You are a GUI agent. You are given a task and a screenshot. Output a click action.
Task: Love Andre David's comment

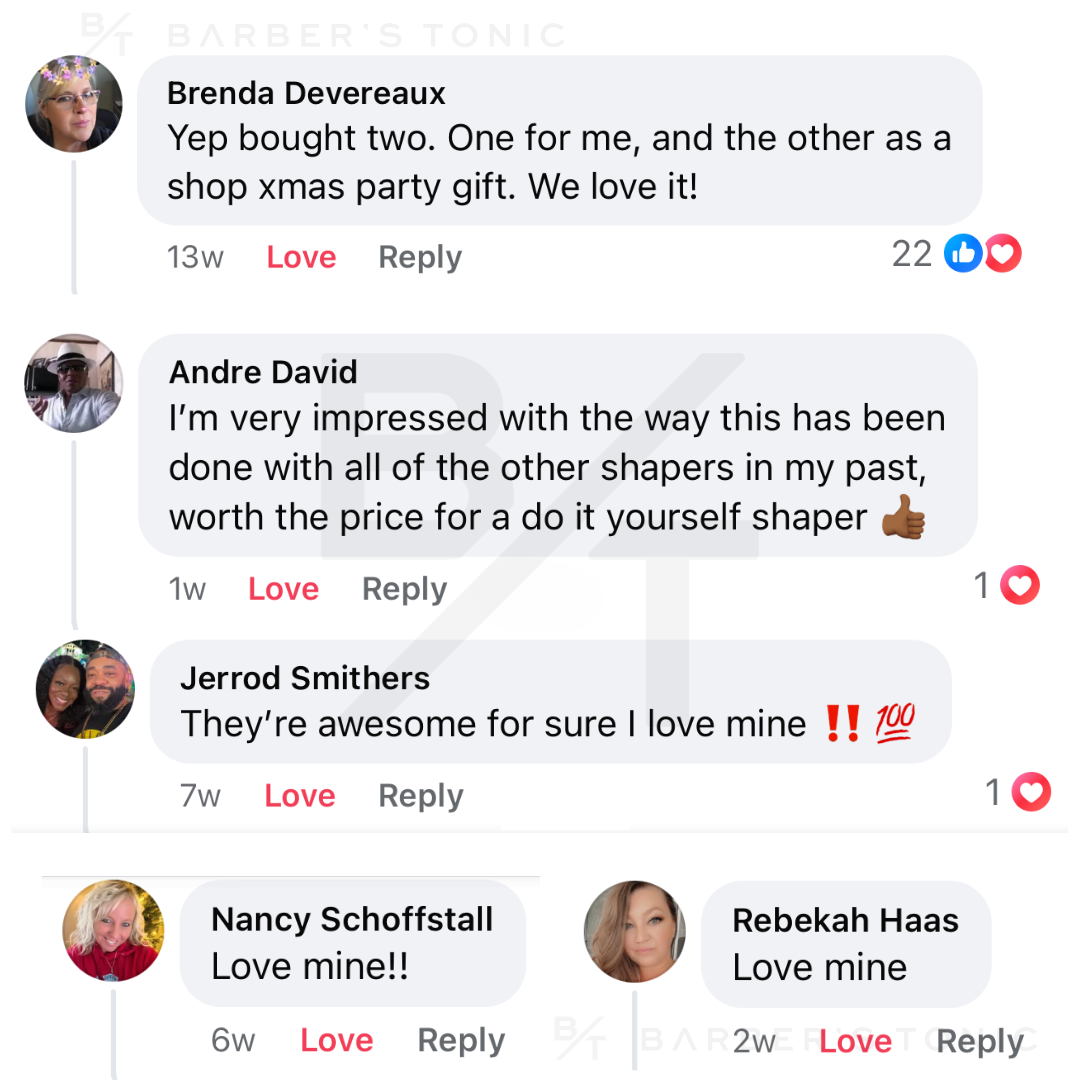click(283, 589)
